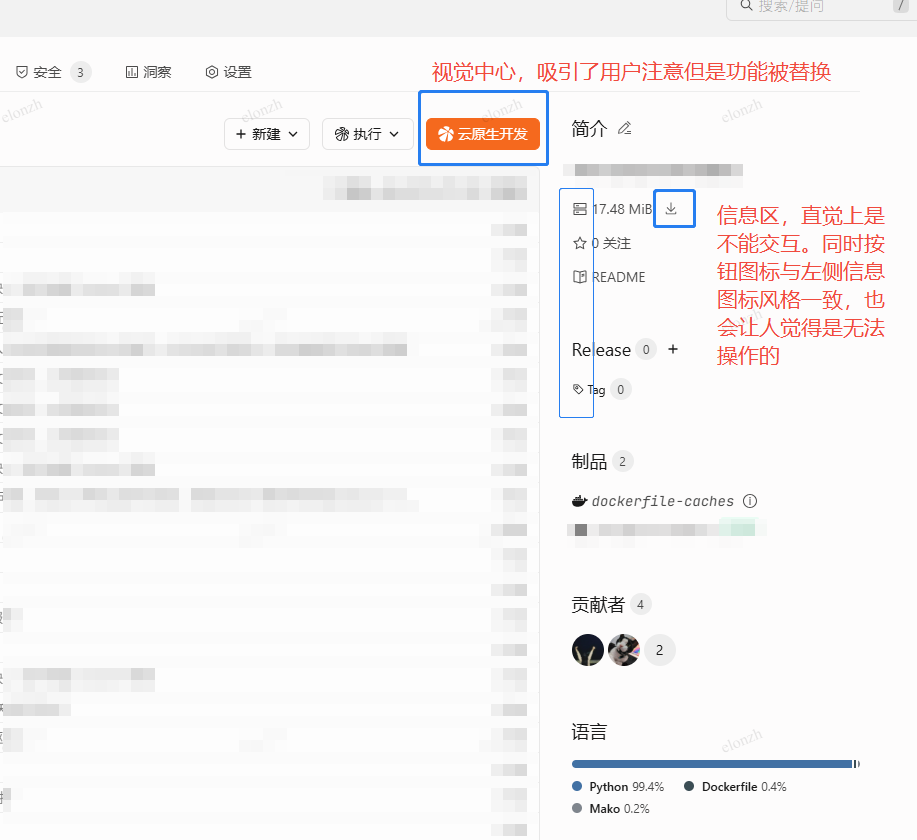Click the storage icon before 17.48 MiB
The image size is (917, 840).
click(579, 209)
